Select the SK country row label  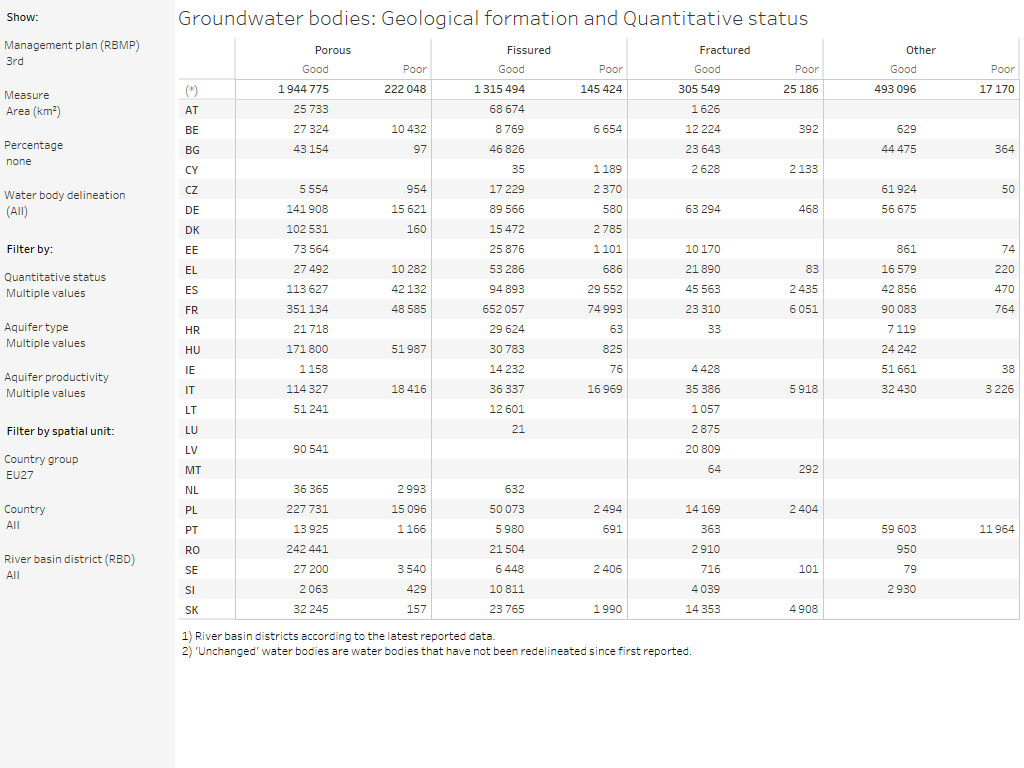(x=191, y=610)
